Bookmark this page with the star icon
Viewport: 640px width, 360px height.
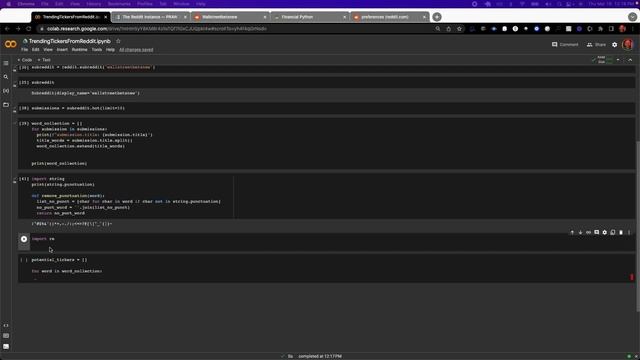click(459, 29)
